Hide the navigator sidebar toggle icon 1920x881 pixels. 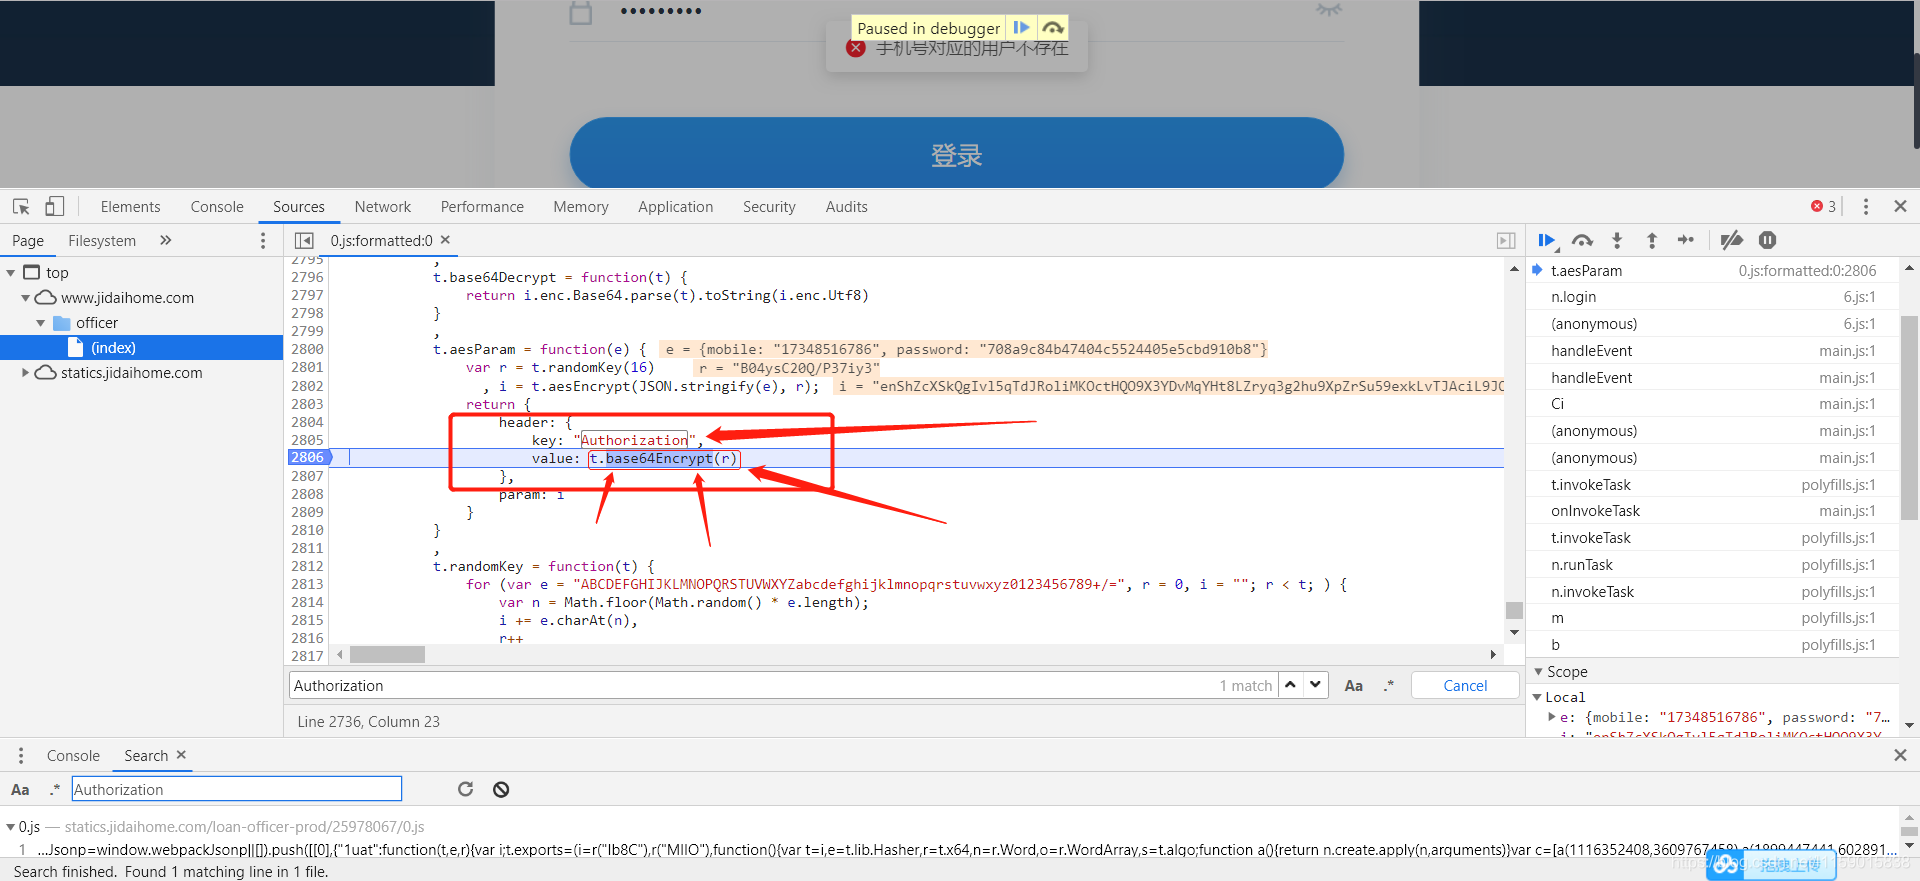[x=304, y=240]
